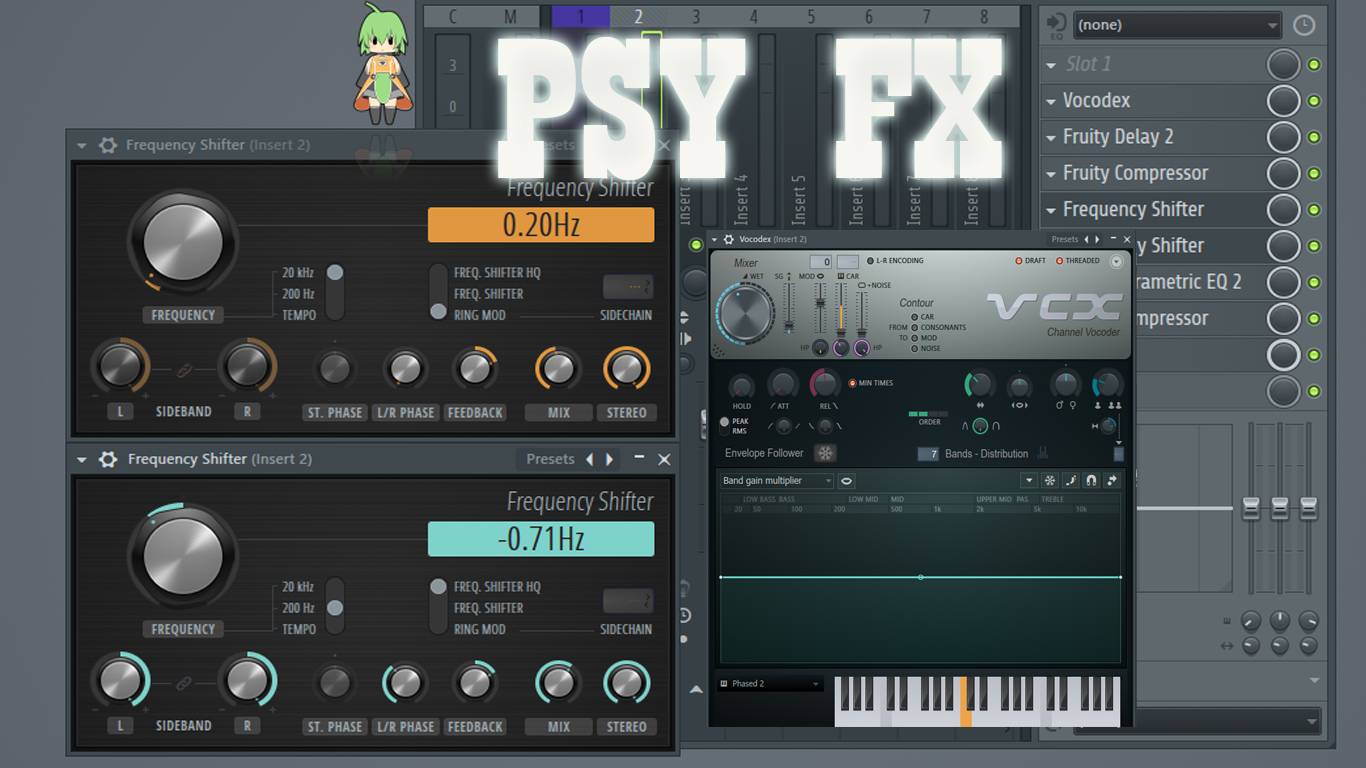The image size is (1366, 768).
Task: Click arrow icon at right of Vocodex editor toolbar
Action: pos(1112,481)
